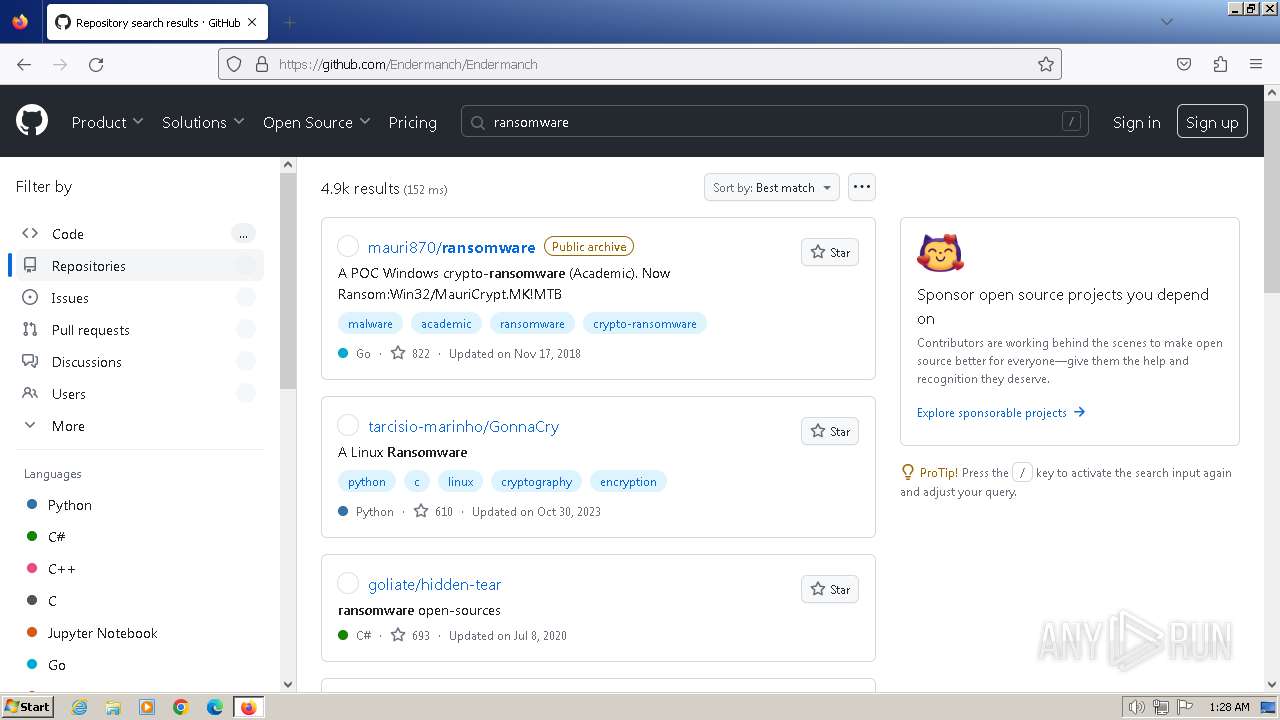This screenshot has width=1280, height=720.
Task: Bookmark this page with the star icon
Action: [x=1046, y=64]
